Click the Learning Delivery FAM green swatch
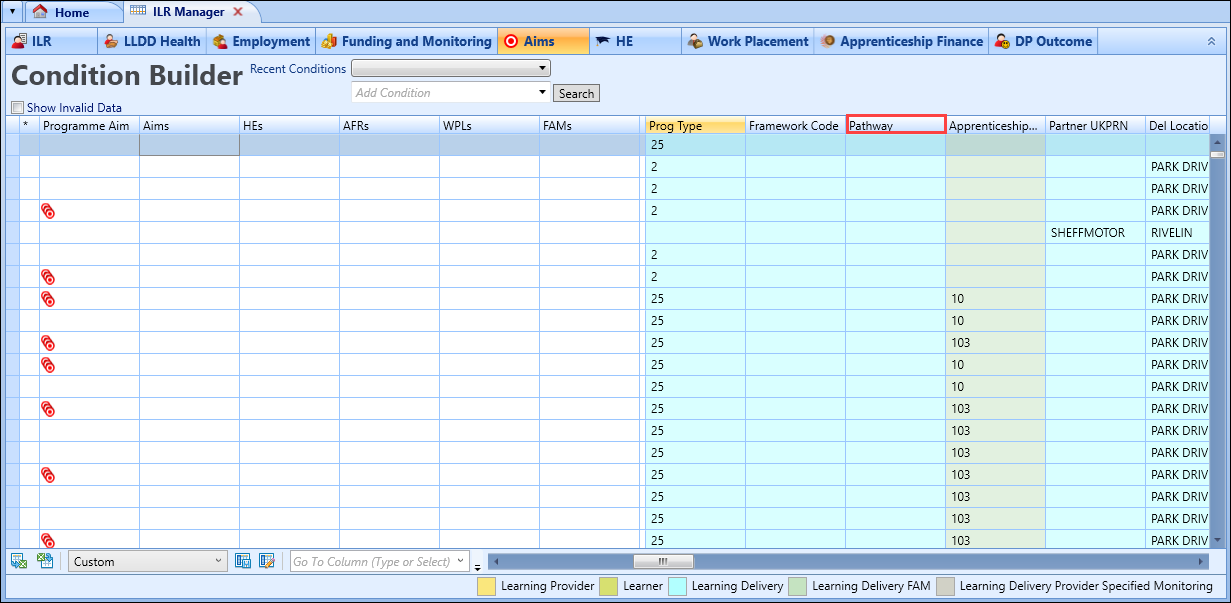This screenshot has width=1231, height=603. 797,586
